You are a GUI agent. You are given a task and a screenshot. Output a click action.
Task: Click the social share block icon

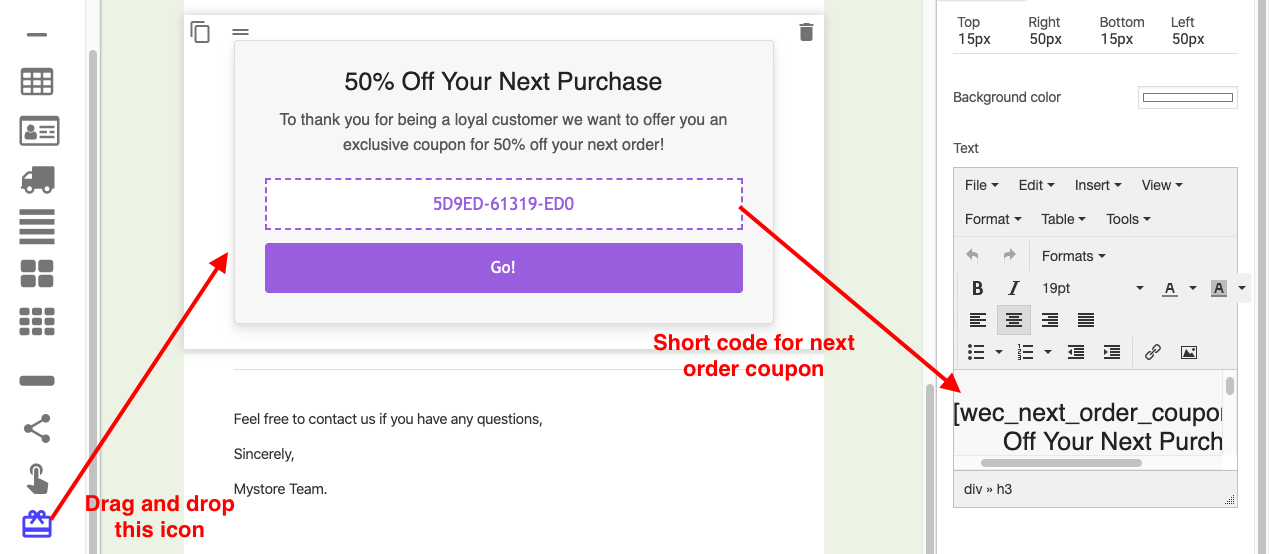tap(37, 429)
